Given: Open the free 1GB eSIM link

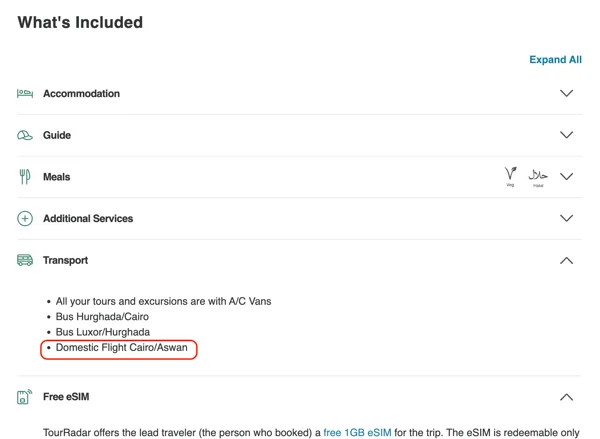Looking at the screenshot, I should [x=357, y=432].
